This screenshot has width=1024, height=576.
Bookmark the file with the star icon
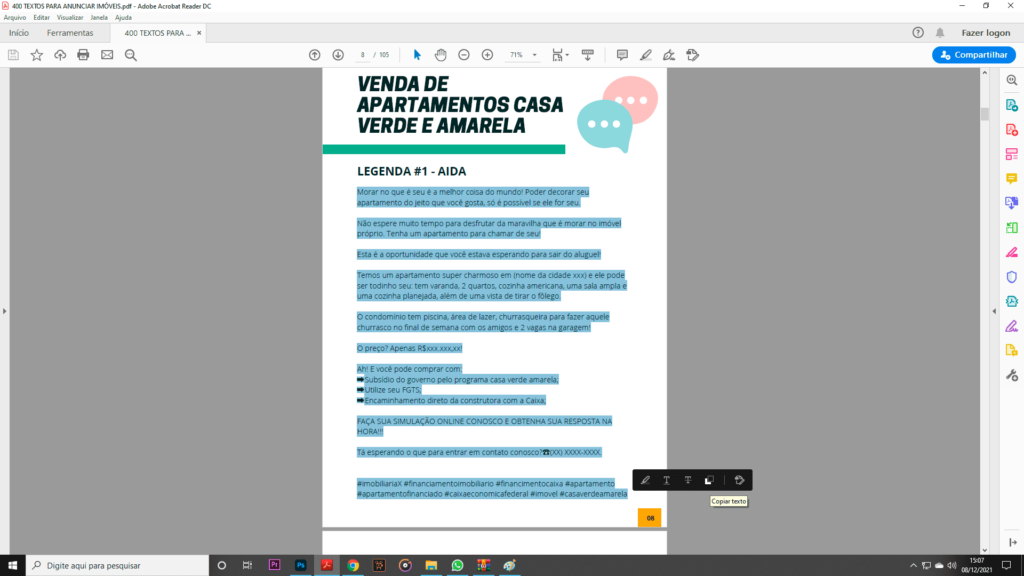[x=37, y=55]
